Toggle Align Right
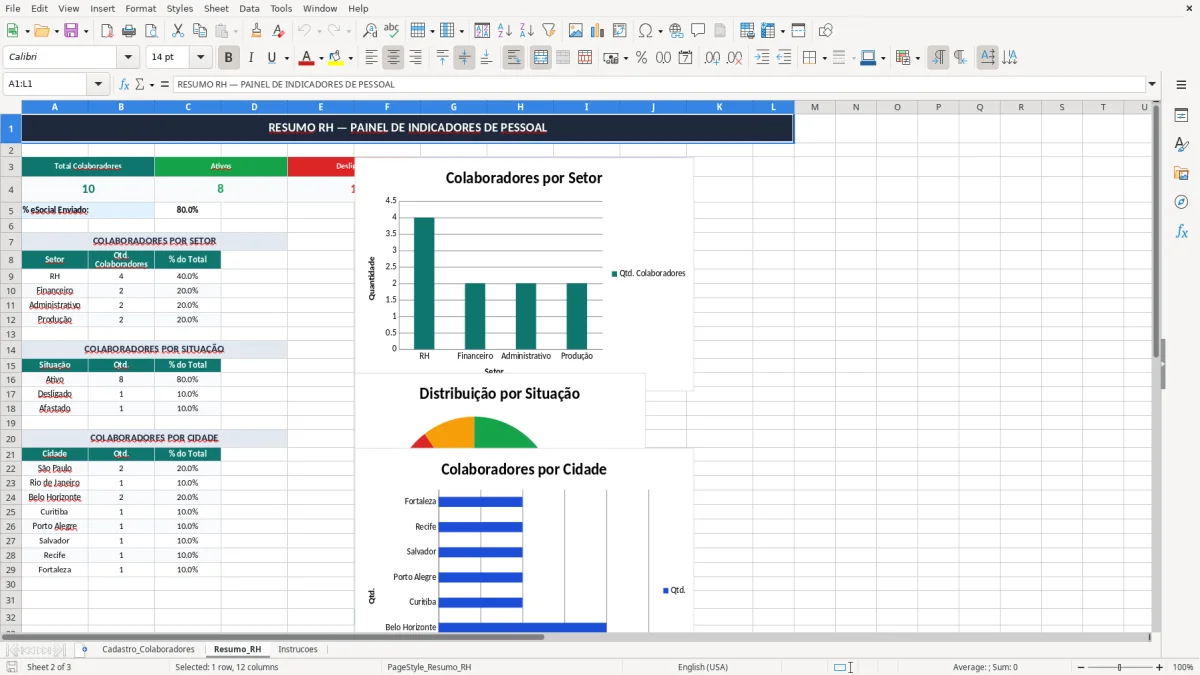The height and width of the screenshot is (675, 1200). [415, 58]
